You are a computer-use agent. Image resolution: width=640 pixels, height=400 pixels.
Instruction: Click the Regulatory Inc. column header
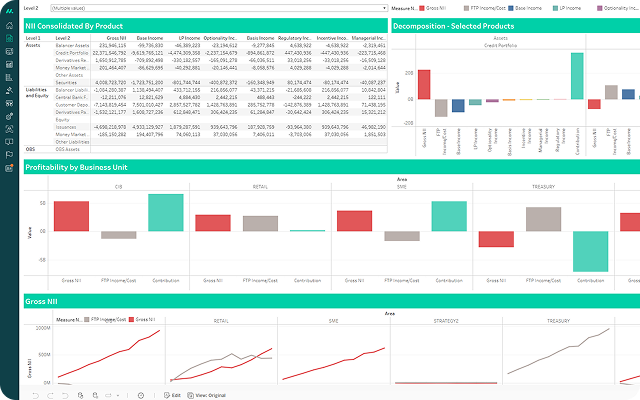click(x=295, y=38)
